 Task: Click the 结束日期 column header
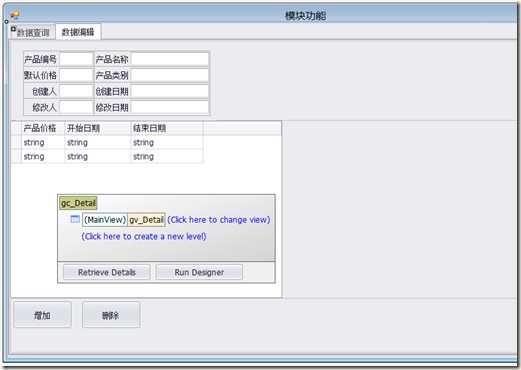[167, 128]
